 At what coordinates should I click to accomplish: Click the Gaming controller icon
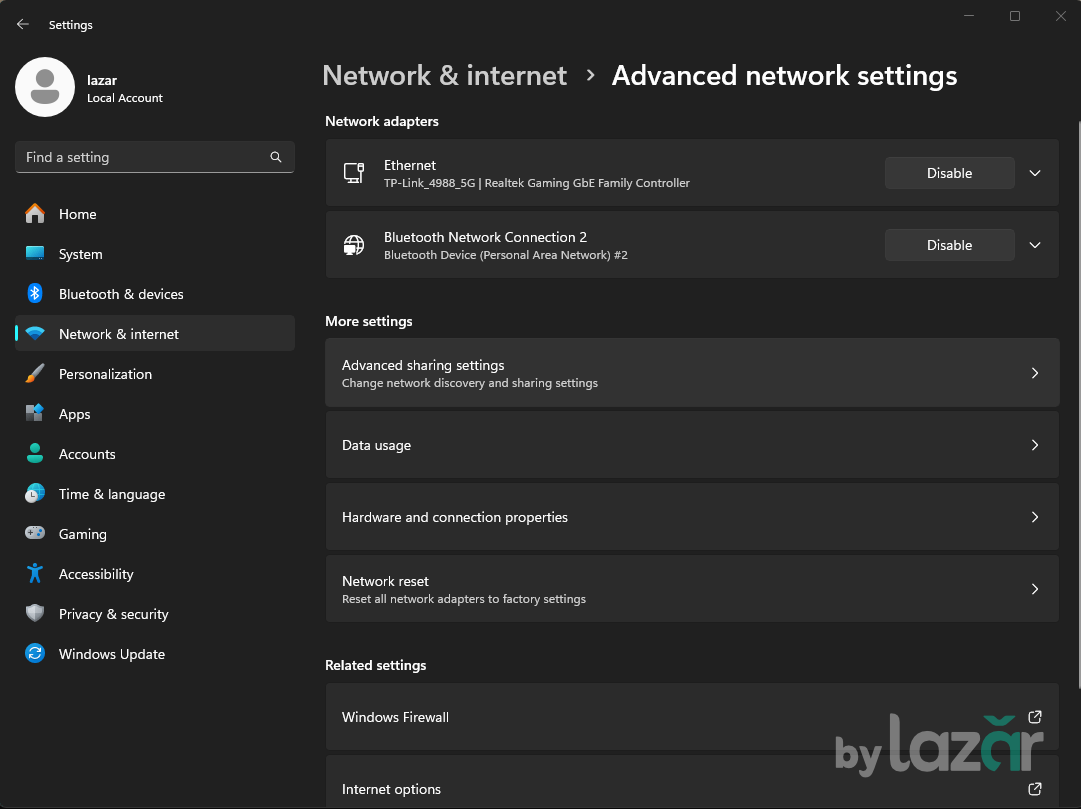(x=35, y=534)
